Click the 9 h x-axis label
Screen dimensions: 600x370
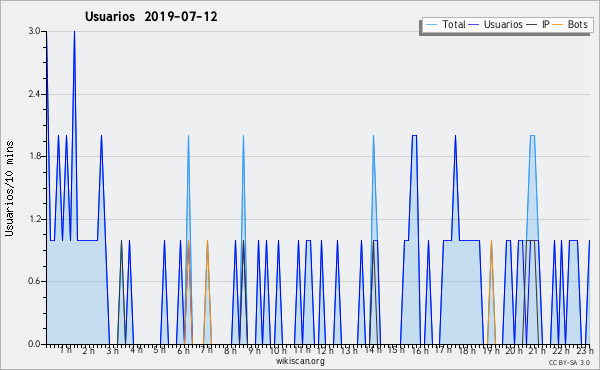pos(254,351)
